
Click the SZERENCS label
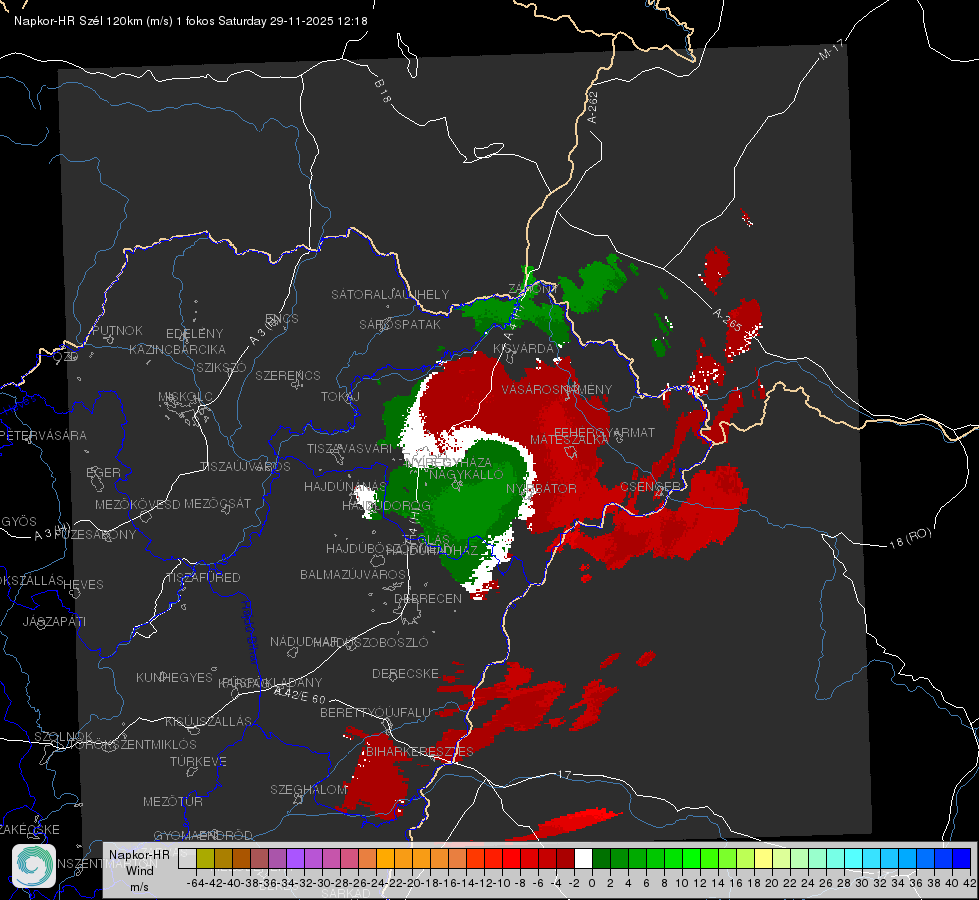(x=288, y=375)
